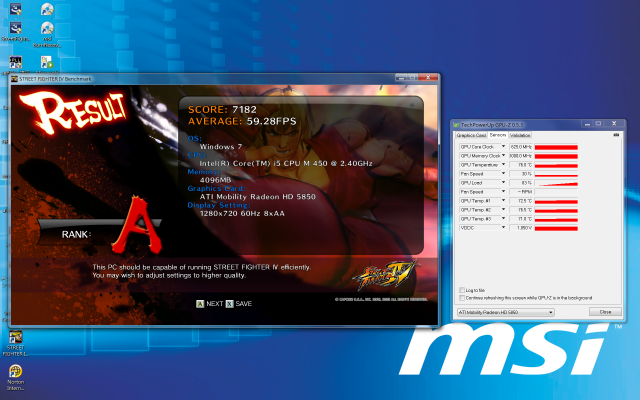Click the GPU Memory Clock MHz value field

[x=521, y=156]
